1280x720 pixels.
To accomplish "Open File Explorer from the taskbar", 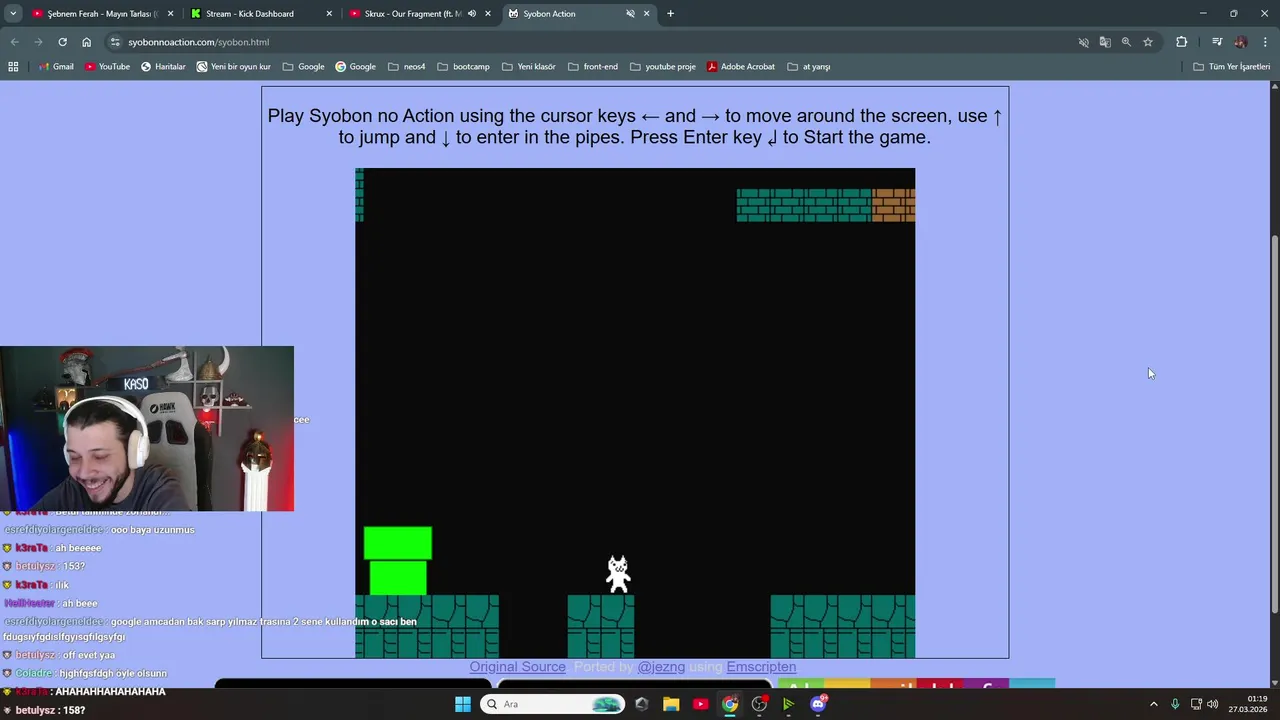I will tap(671, 704).
